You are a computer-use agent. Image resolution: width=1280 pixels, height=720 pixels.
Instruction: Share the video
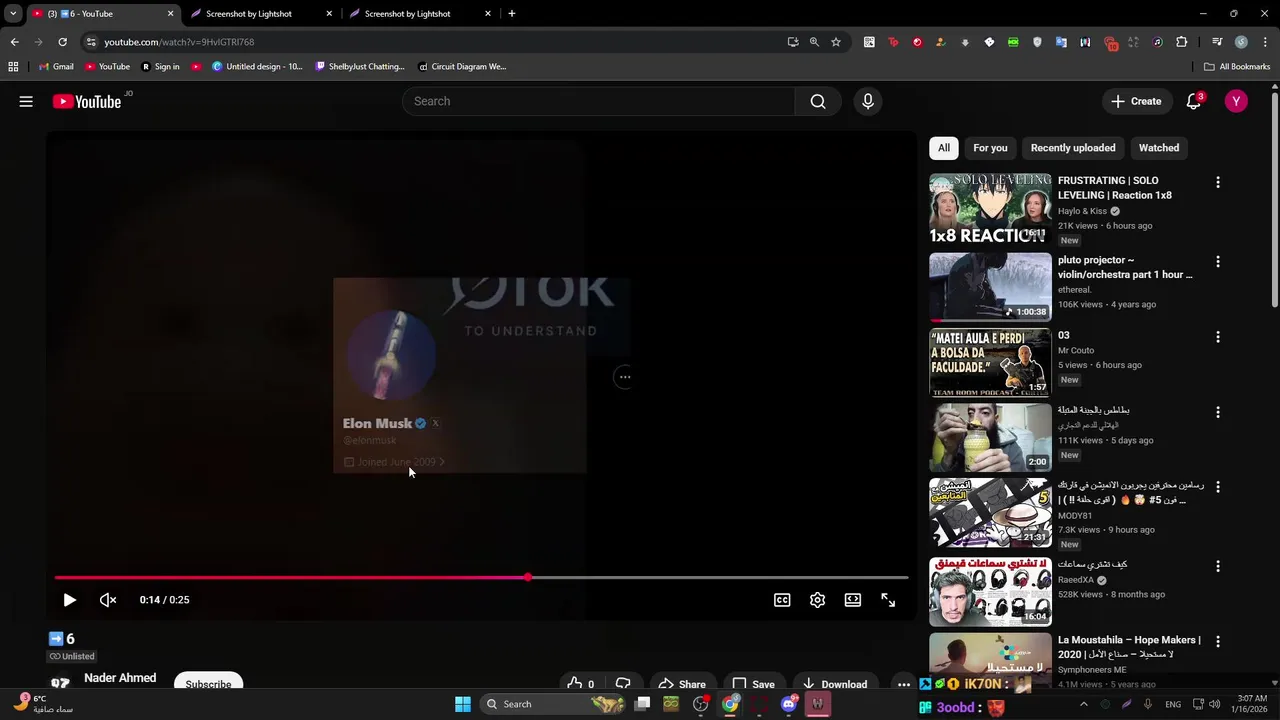pyautogui.click(x=681, y=684)
